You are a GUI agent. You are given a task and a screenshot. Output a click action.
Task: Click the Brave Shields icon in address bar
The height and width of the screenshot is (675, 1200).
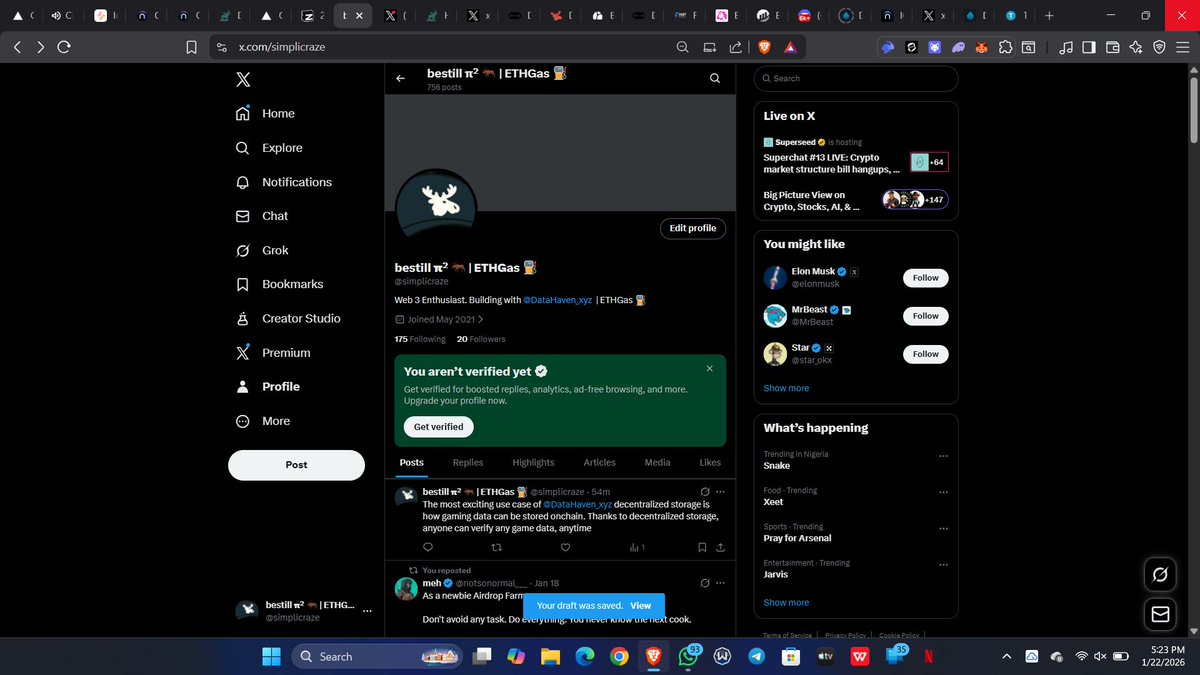[x=763, y=47]
